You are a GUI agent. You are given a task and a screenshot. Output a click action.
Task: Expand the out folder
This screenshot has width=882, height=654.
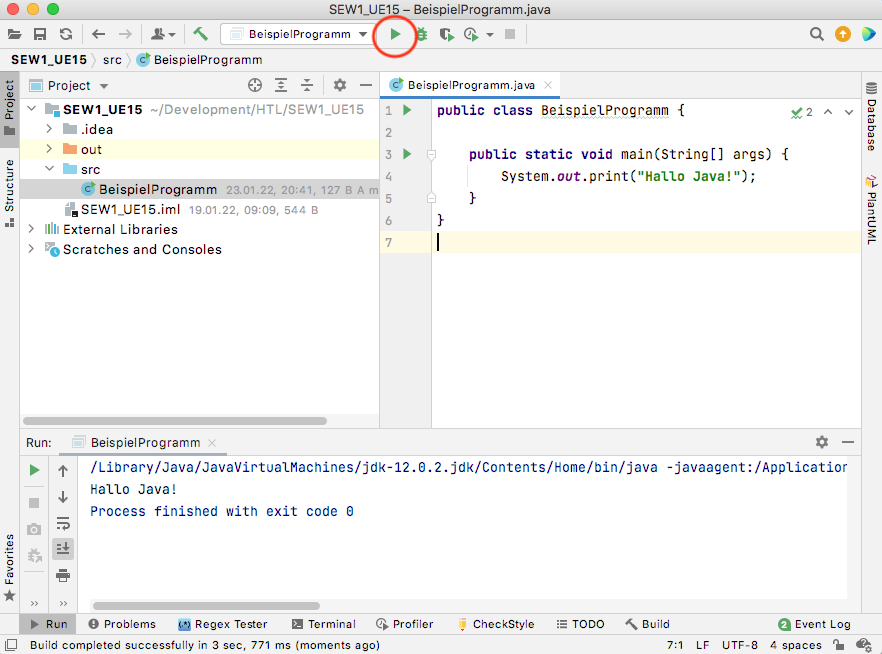pos(50,149)
